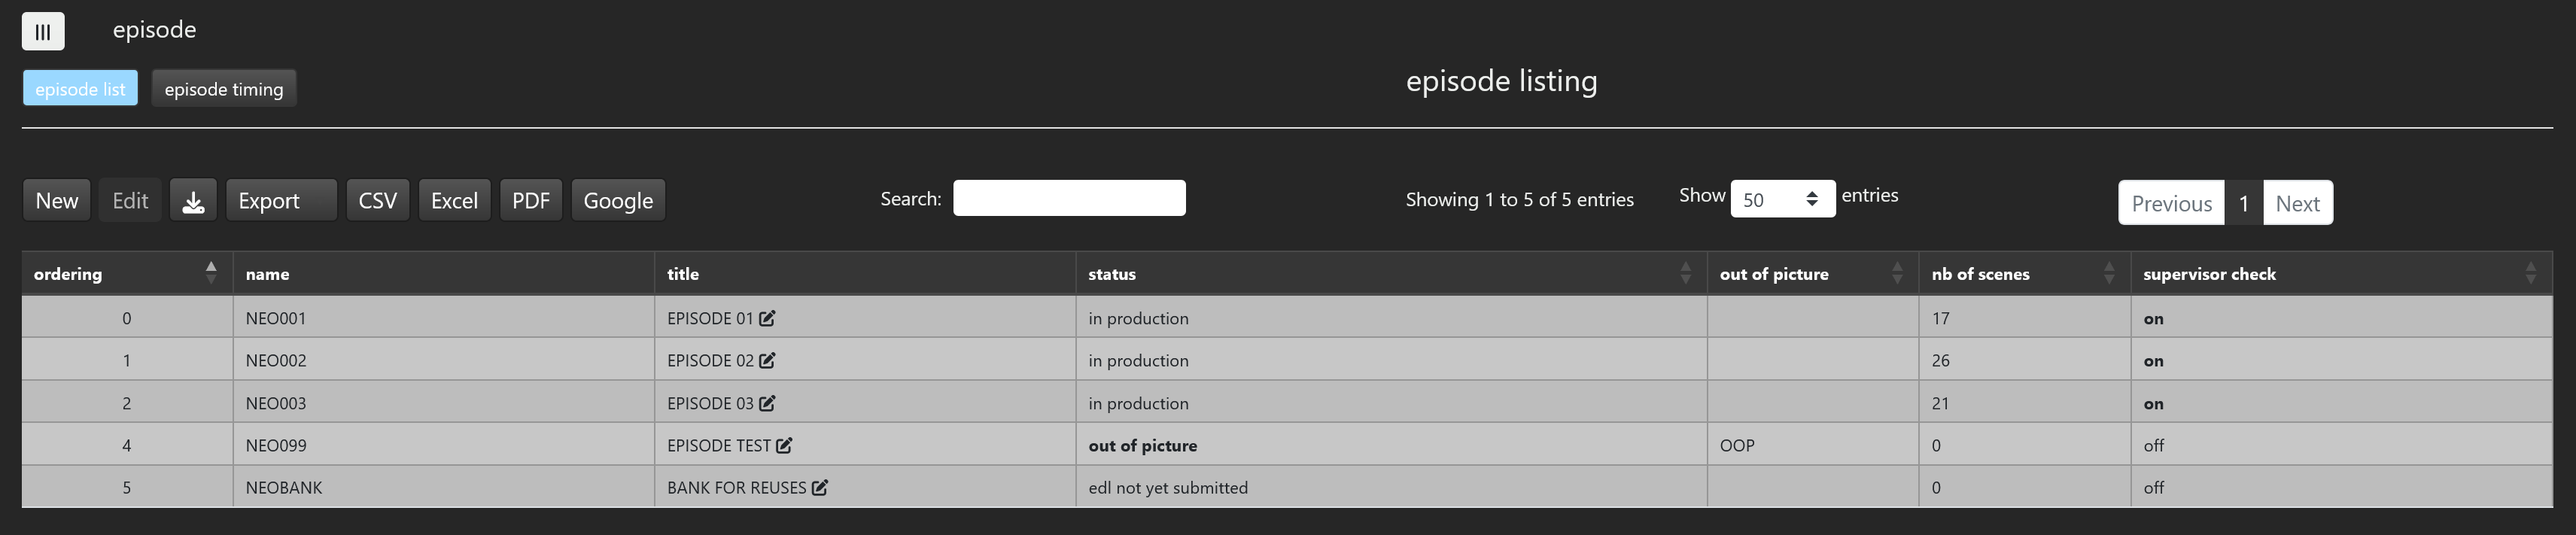
Task: Sort by ordering column arrows
Action: coord(210,273)
